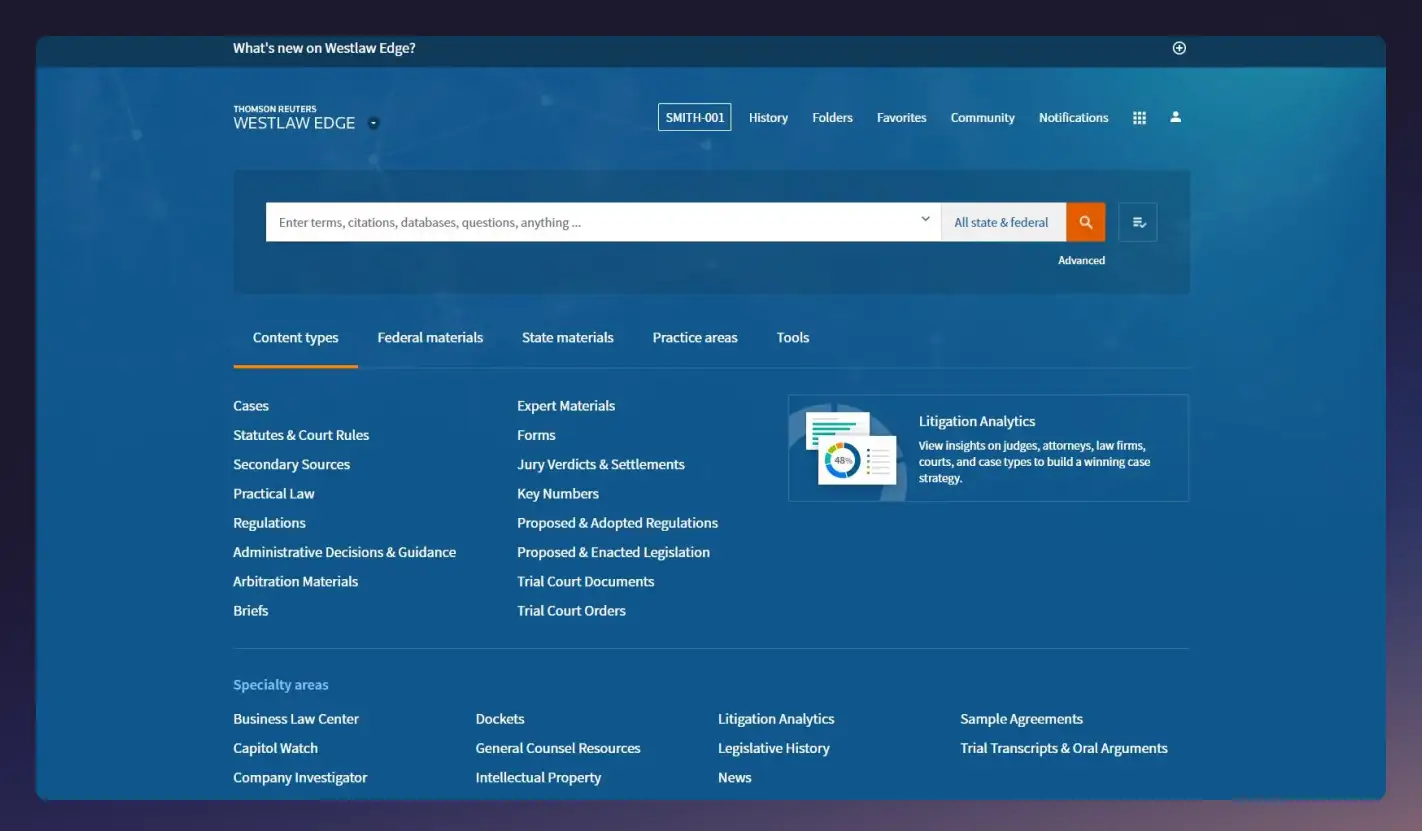Screen dimensions: 1422x831
Task: Expand the What's new banner plus icon
Action: 1179,47
